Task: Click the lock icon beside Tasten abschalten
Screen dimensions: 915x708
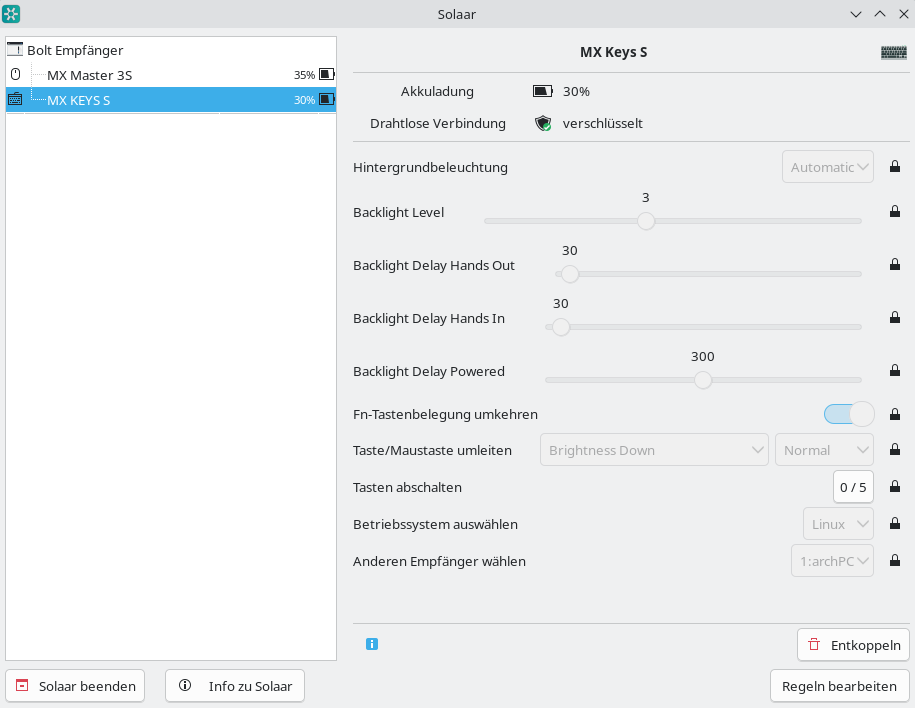Action: (895, 488)
